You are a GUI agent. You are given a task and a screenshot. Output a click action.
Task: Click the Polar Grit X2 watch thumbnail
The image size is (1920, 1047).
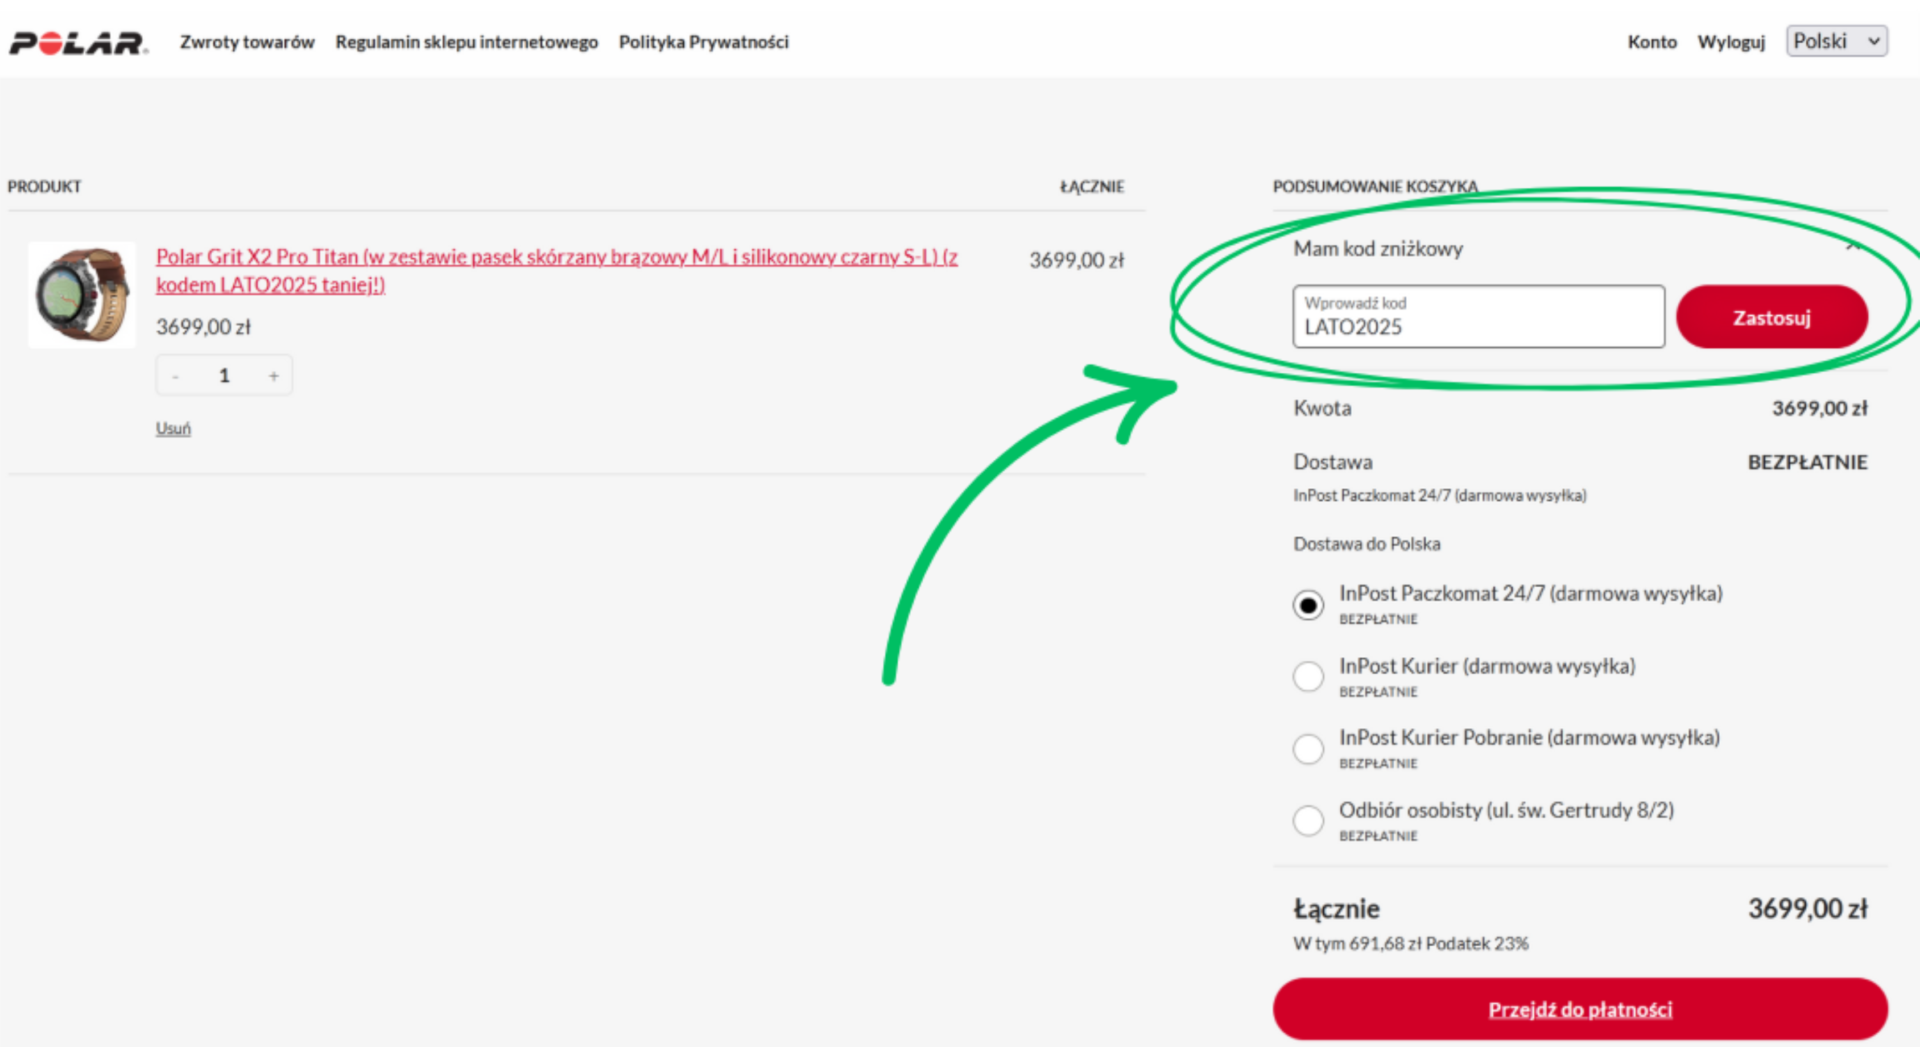coord(82,295)
